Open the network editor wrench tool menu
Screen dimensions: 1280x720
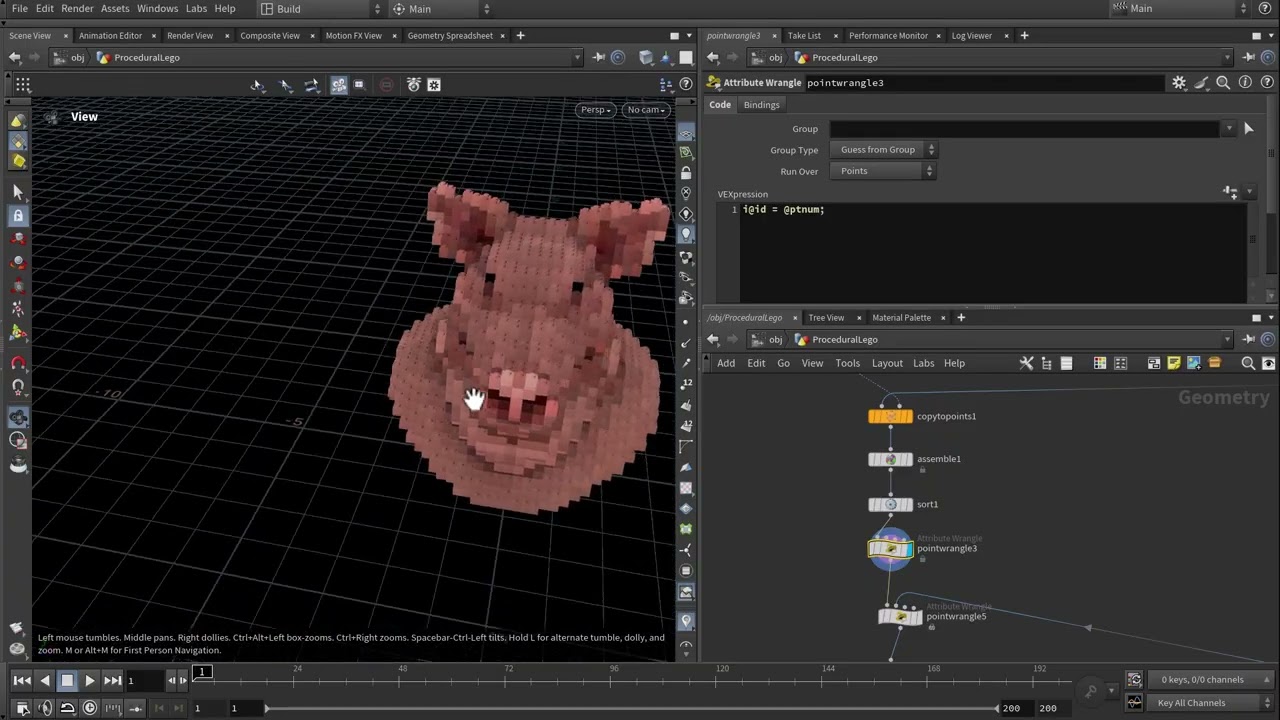point(1026,363)
